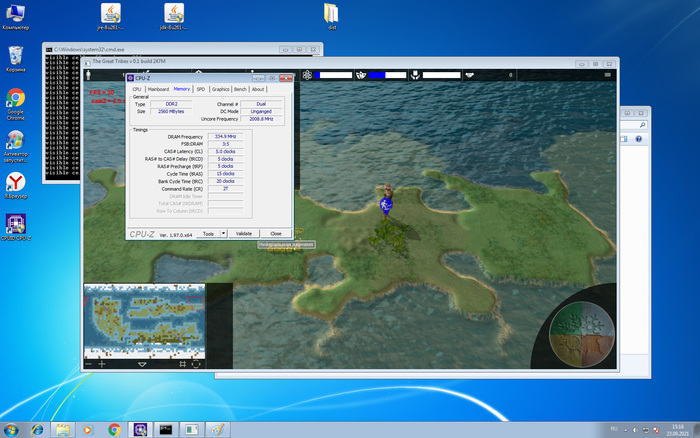
Task: Open Yandex Browser desktop shortcut
Action: tap(16, 183)
